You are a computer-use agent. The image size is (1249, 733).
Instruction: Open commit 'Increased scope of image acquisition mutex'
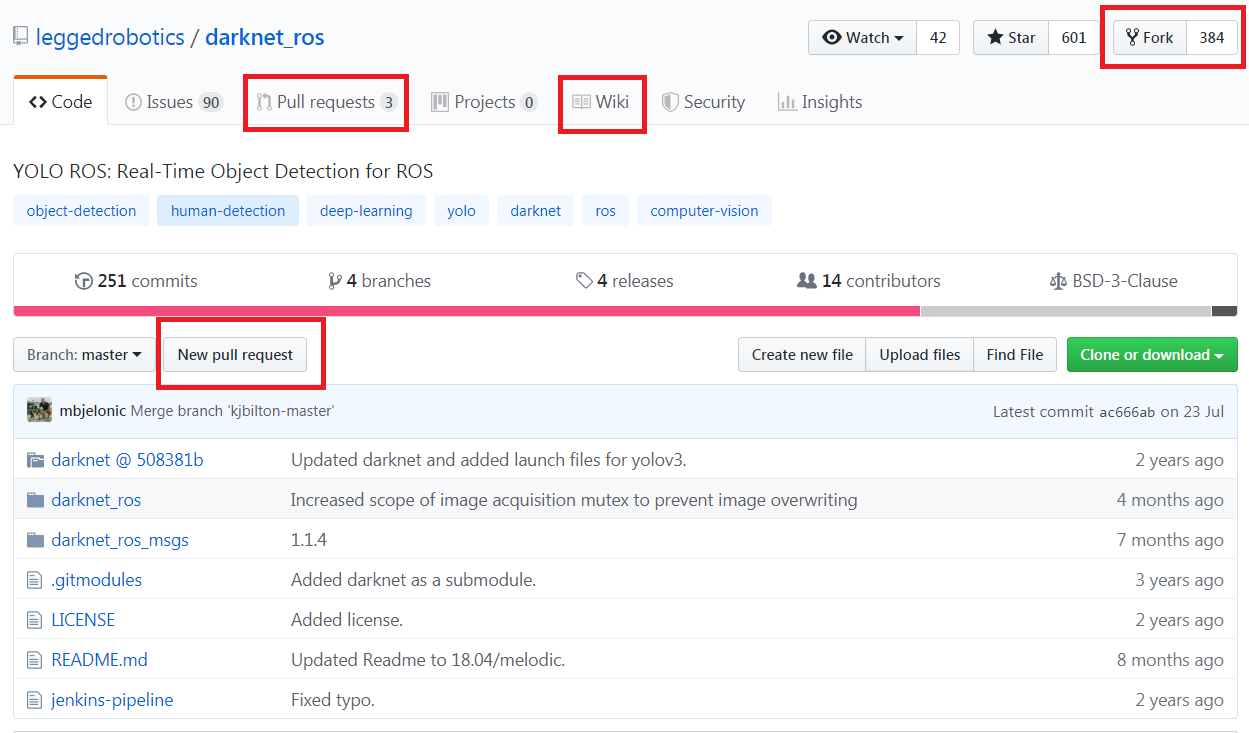574,500
